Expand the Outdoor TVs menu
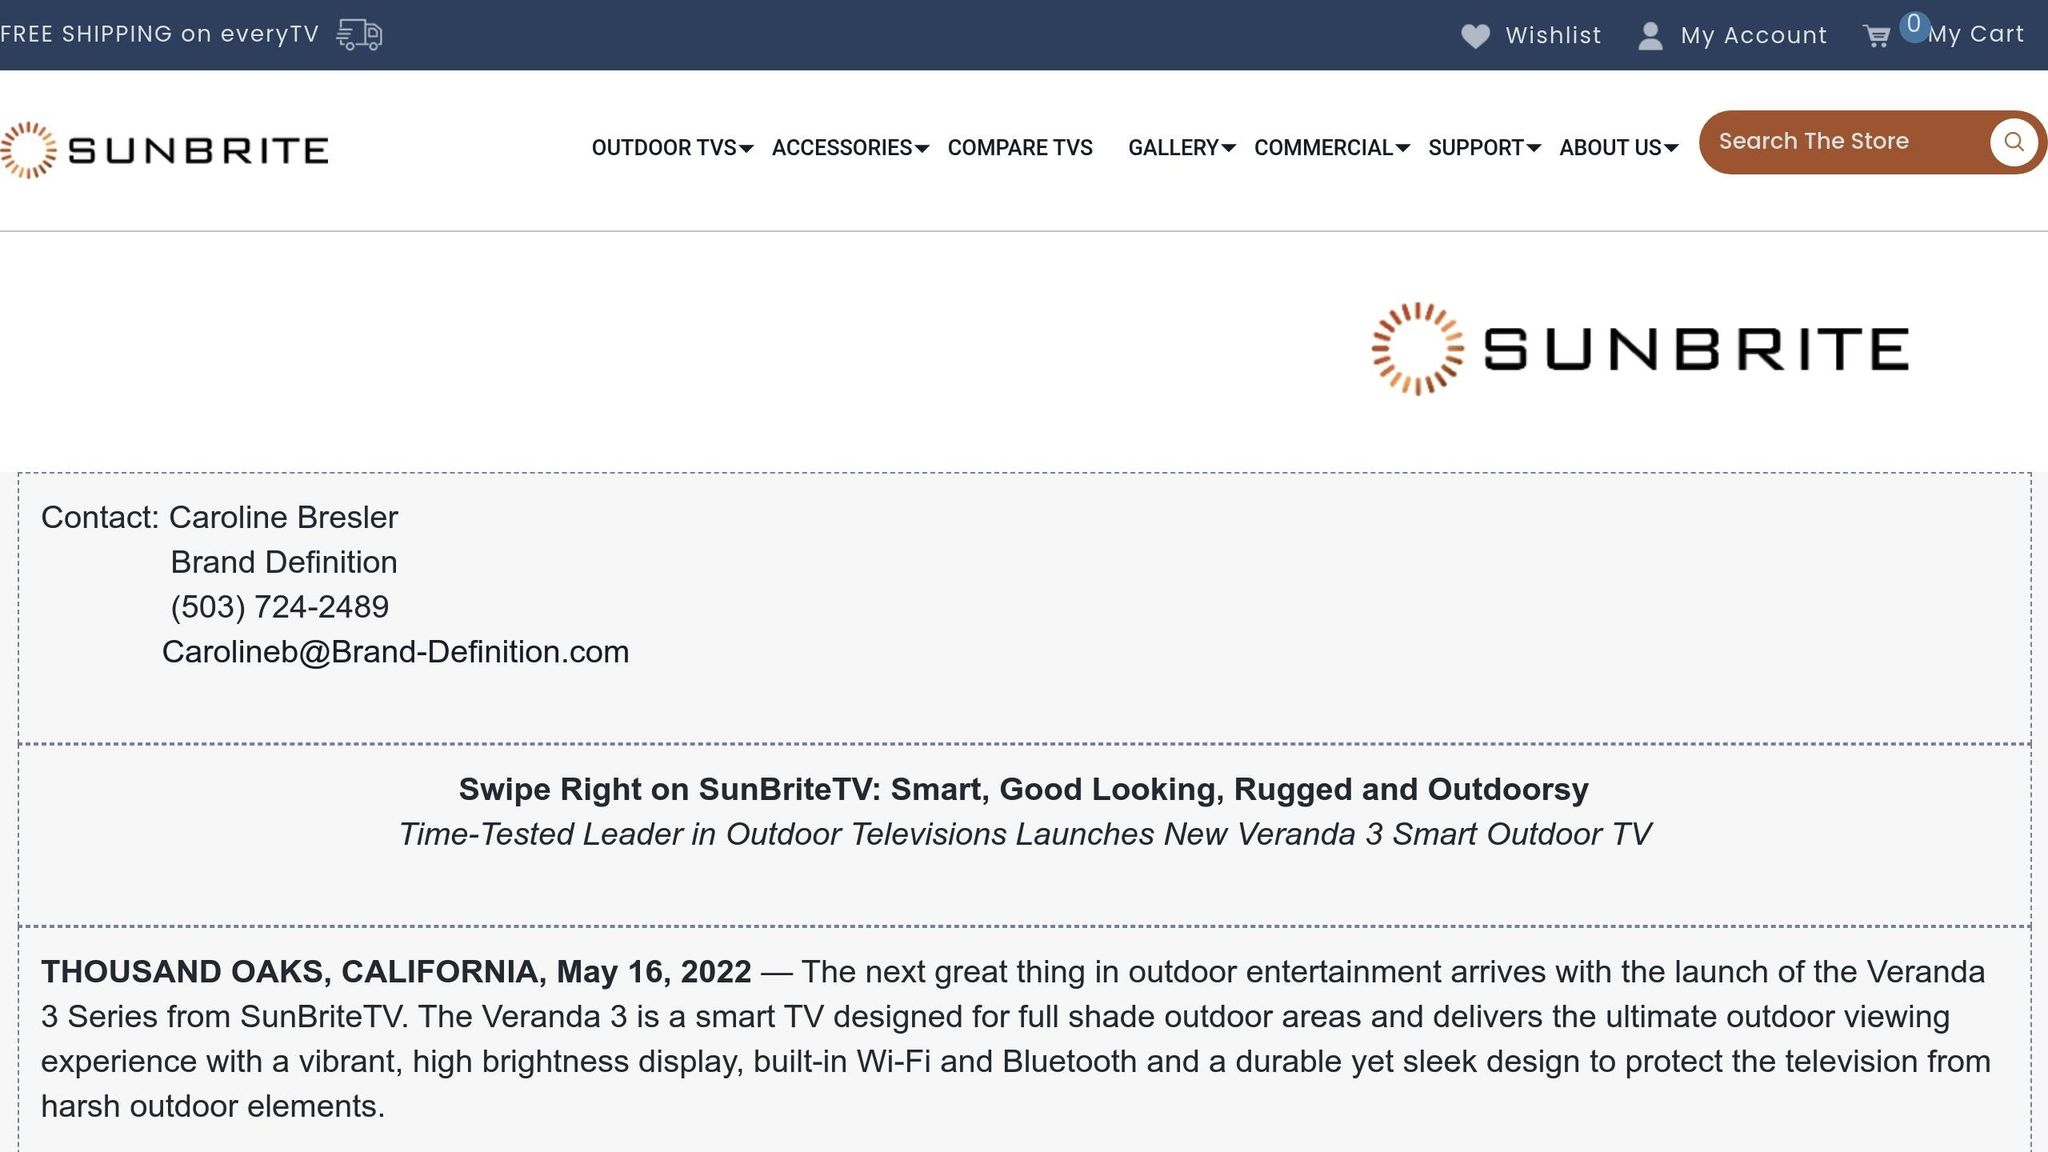 tap(672, 148)
